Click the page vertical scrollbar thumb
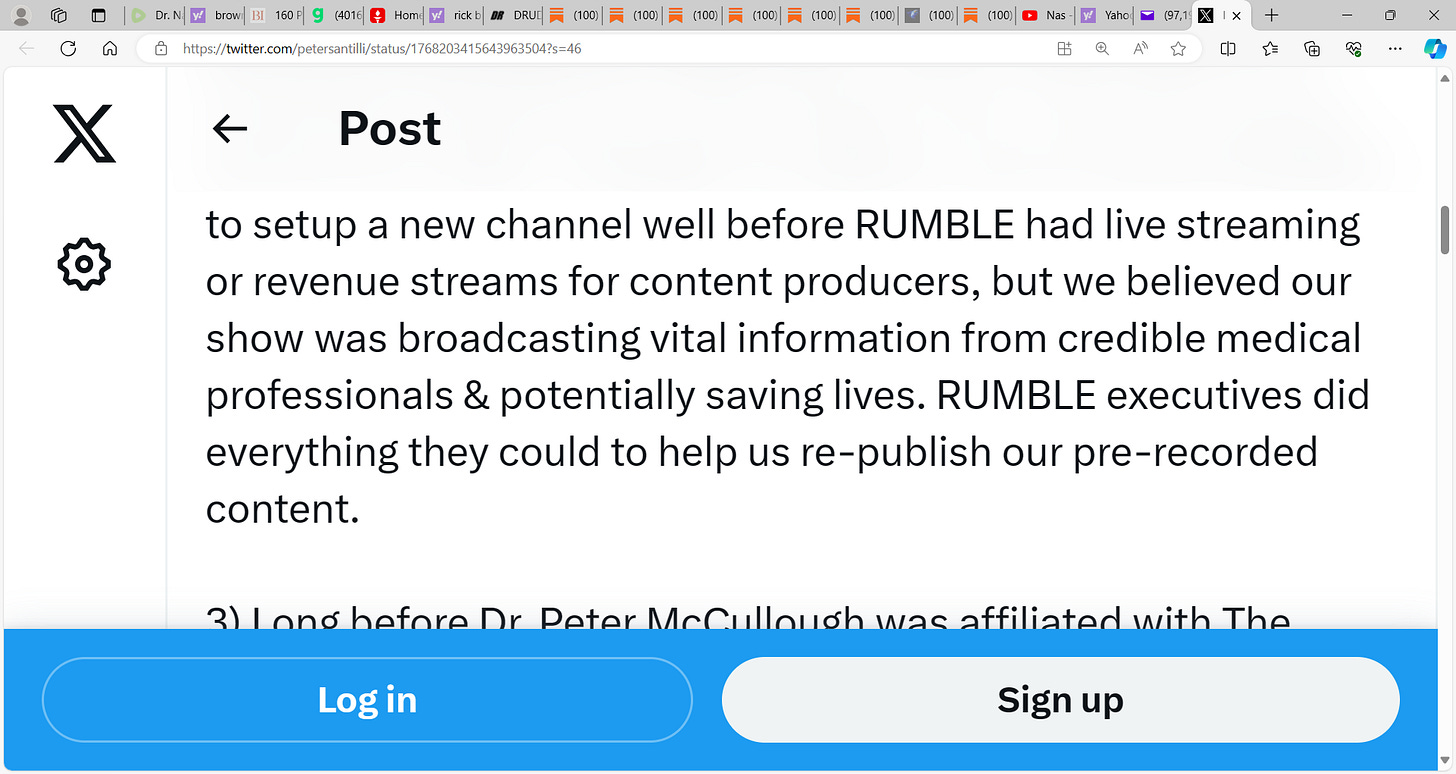This screenshot has width=1456, height=774. (x=1445, y=230)
